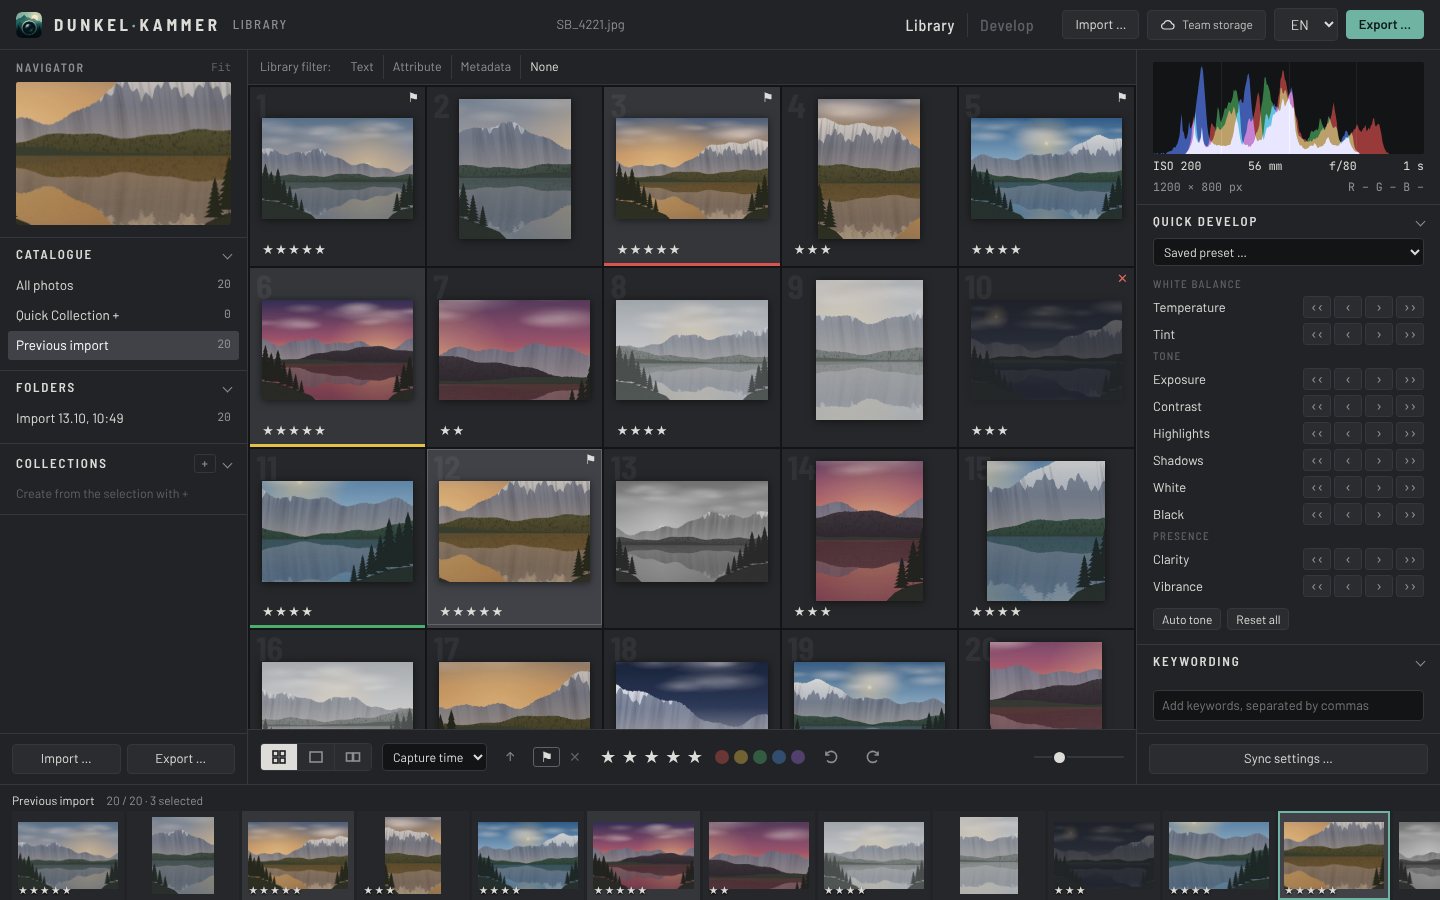
Task: Click the keywords input field
Action: pos(1288,706)
